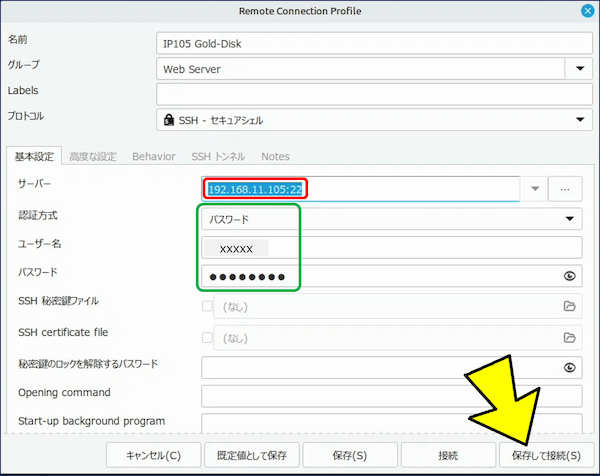Click the SSH protocol lock icon
The height and width of the screenshot is (476, 600).
point(169,120)
